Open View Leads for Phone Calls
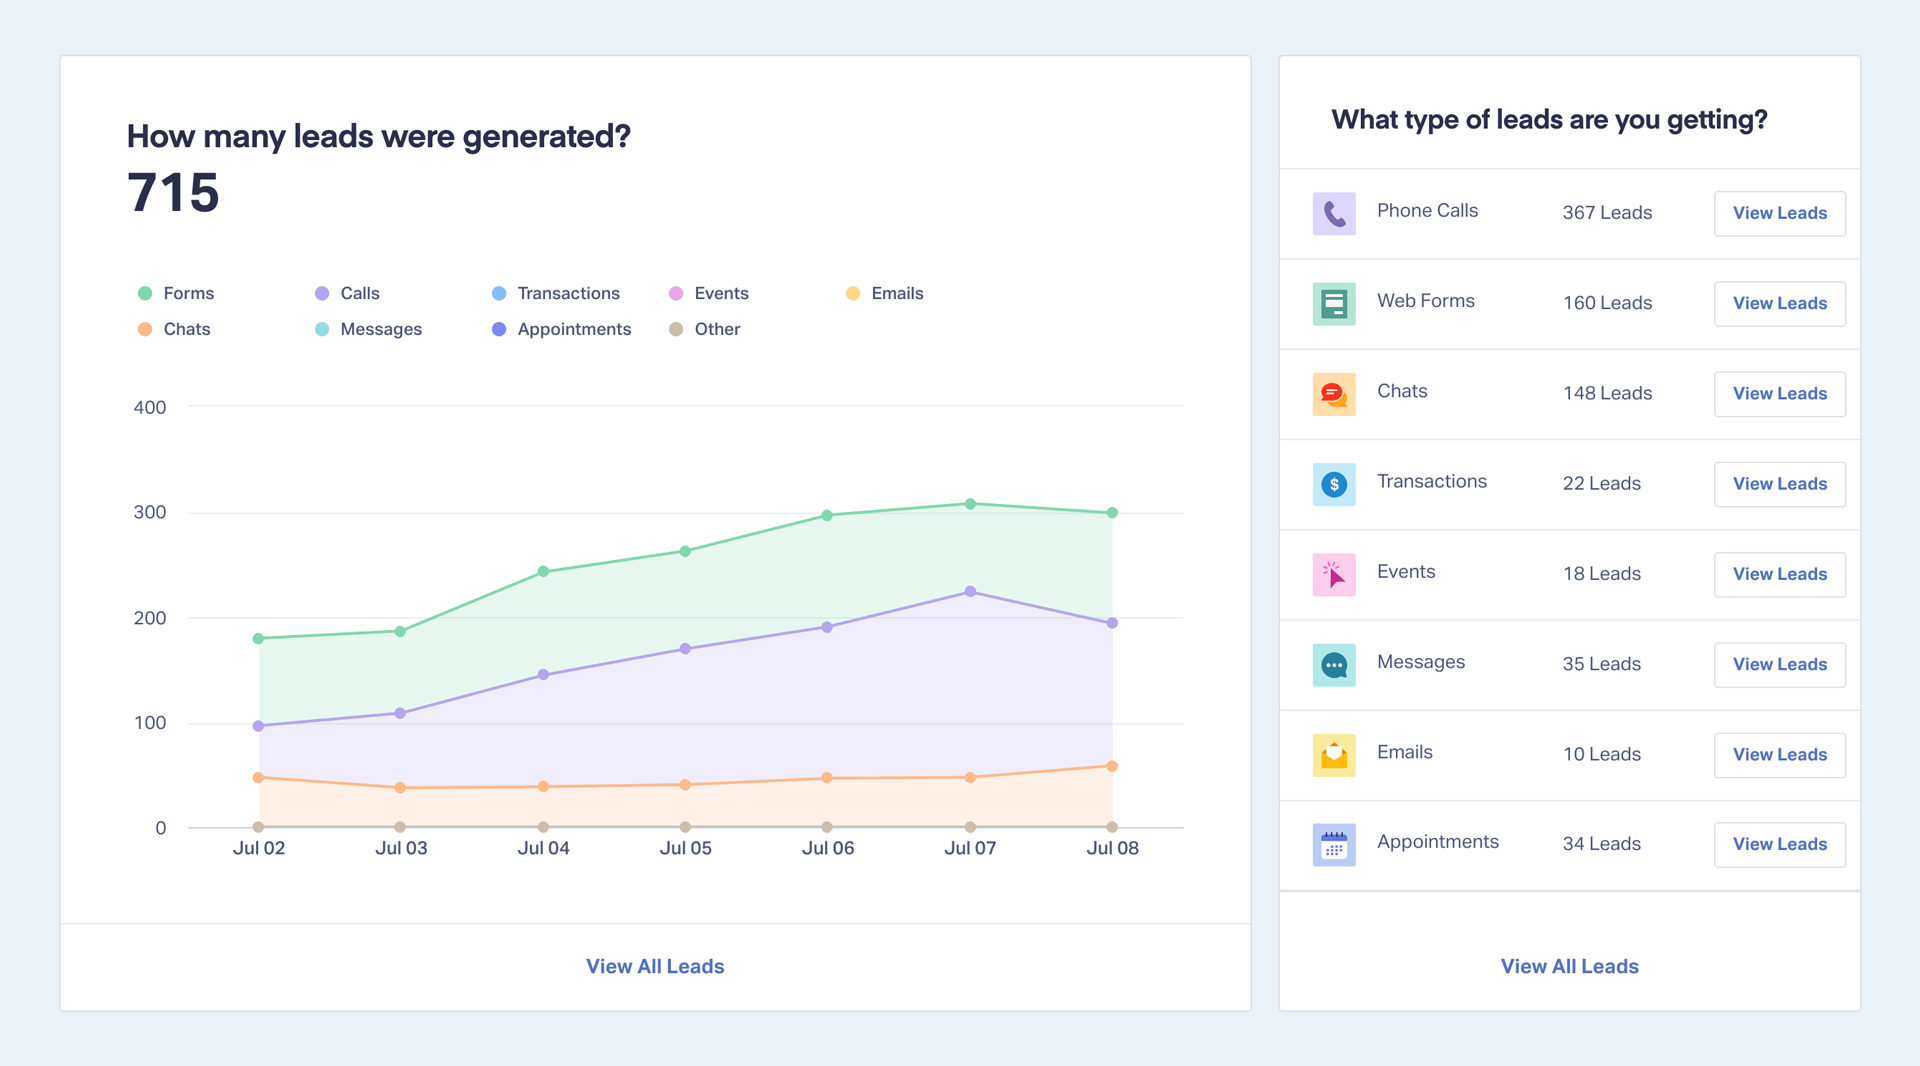The image size is (1920, 1066). 1779,213
